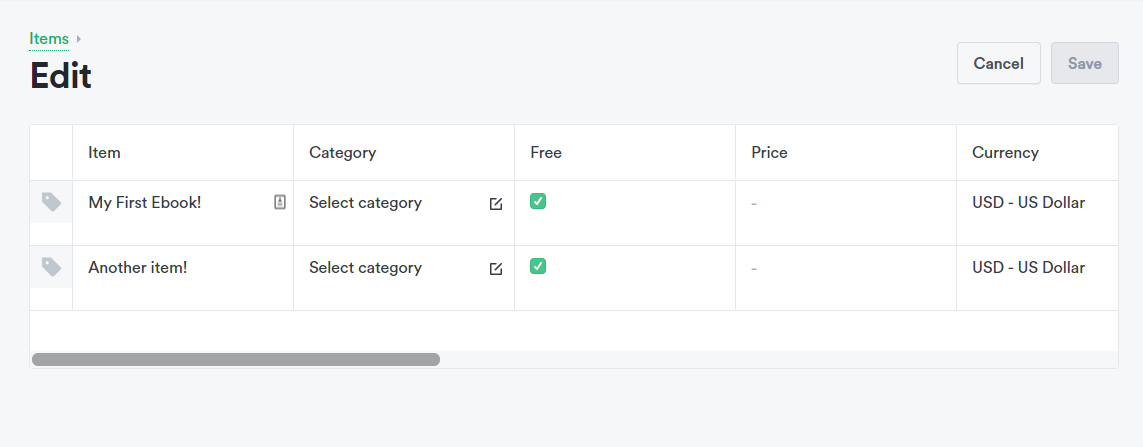The height and width of the screenshot is (447, 1143).
Task: Click the tag icon beside Another item!
Action: pyautogui.click(x=51, y=267)
